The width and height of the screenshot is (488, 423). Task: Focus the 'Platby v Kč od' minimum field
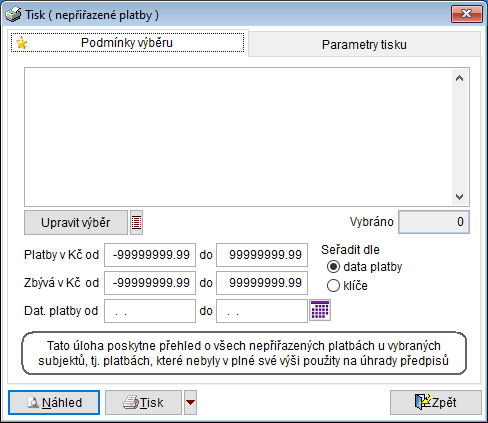[150, 255]
